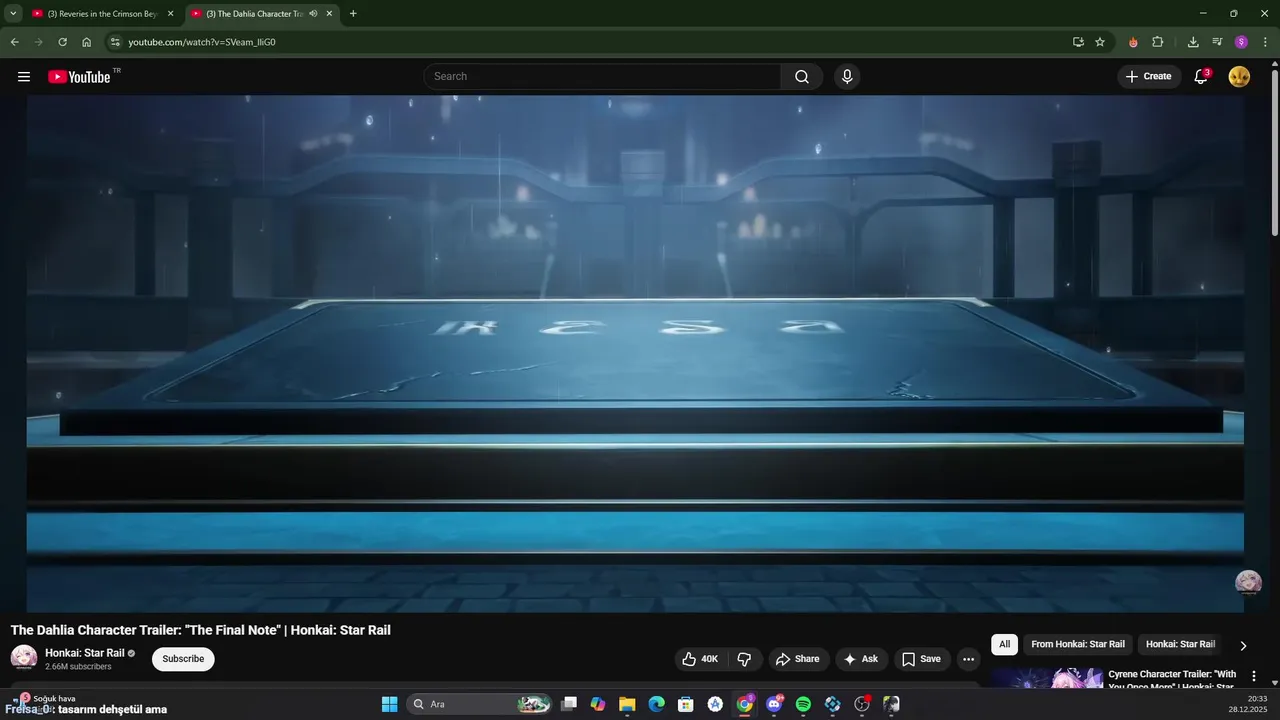This screenshot has width=1280, height=720.
Task: Open more actions ellipsis under video
Action: (968, 659)
